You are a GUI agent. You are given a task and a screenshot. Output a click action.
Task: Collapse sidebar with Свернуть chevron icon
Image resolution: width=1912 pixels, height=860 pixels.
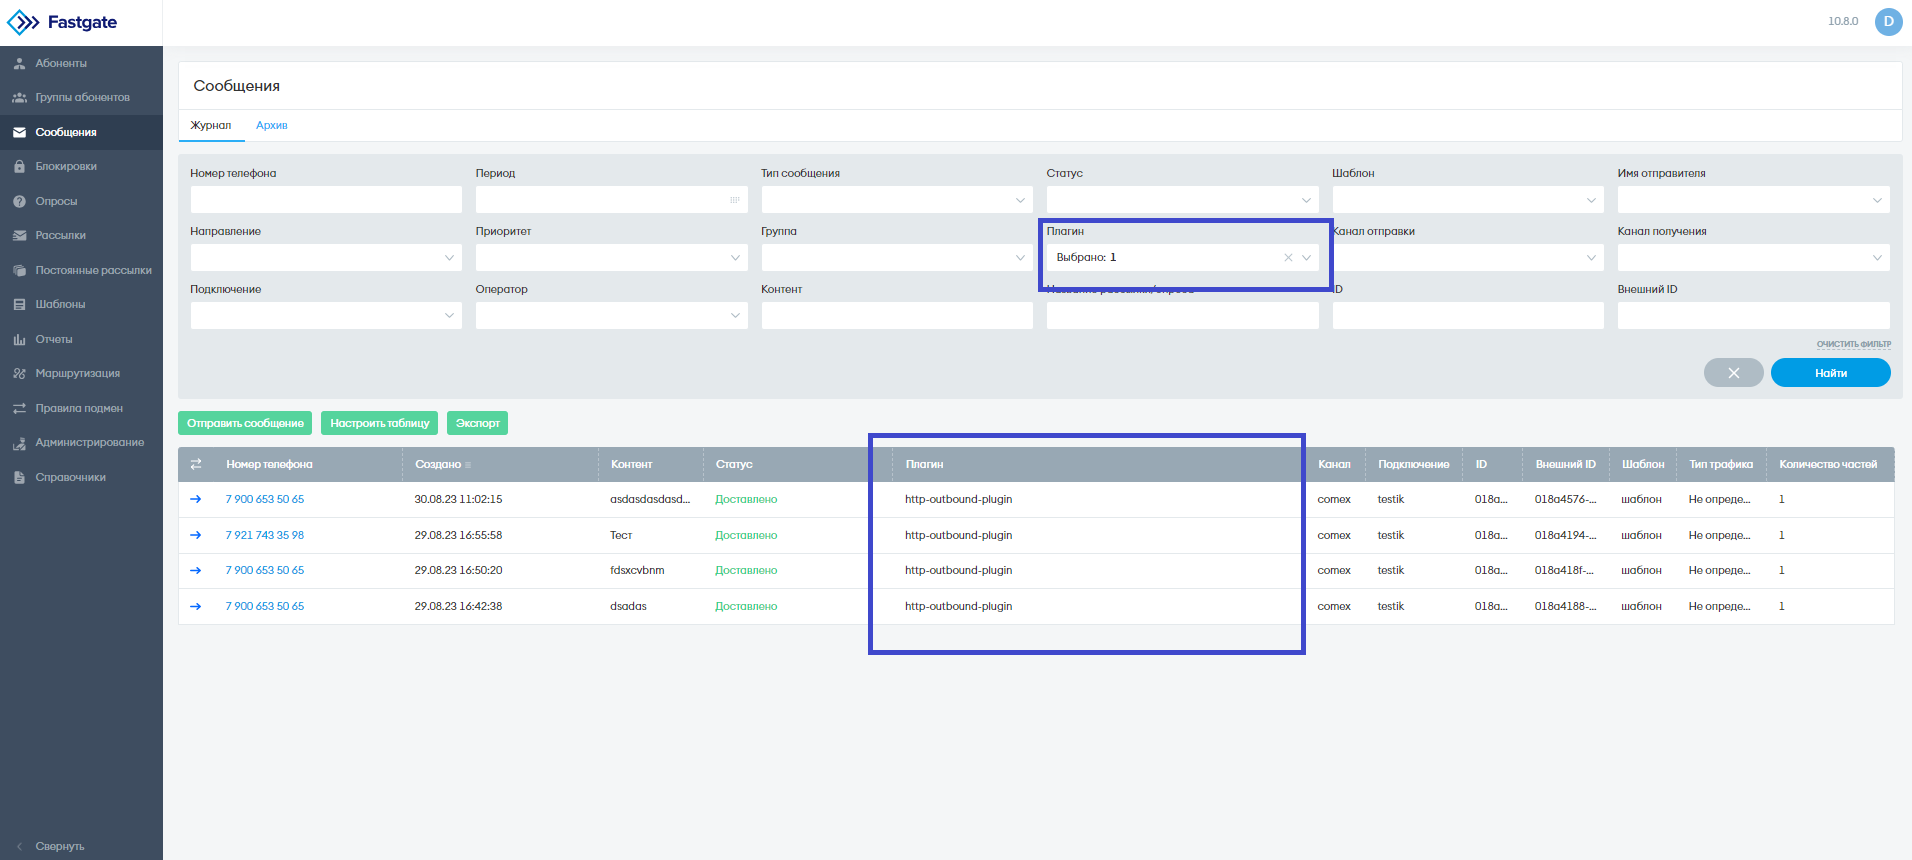(x=19, y=846)
